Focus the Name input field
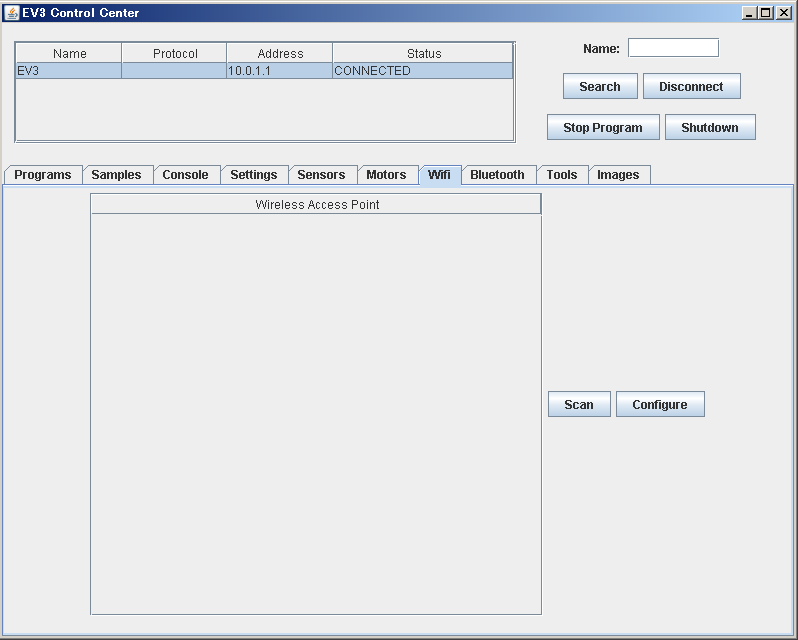This screenshot has width=798, height=640. [x=673, y=48]
